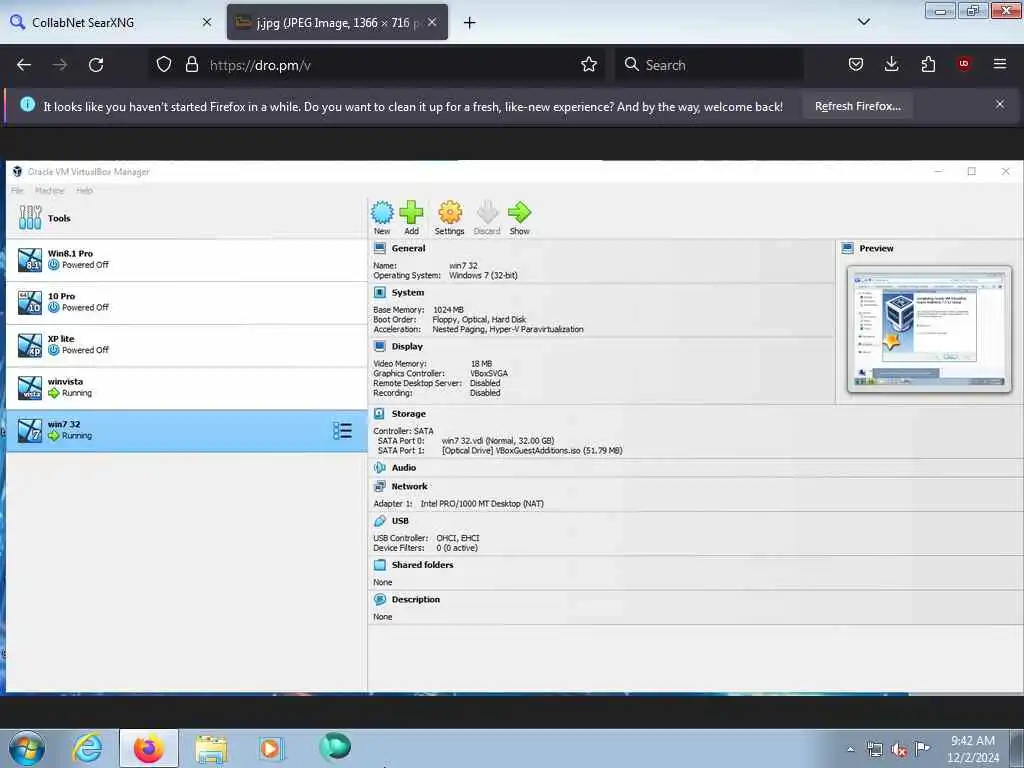Screen dimensions: 1024x768
Task: Click the Description section icon
Action: tap(379, 600)
